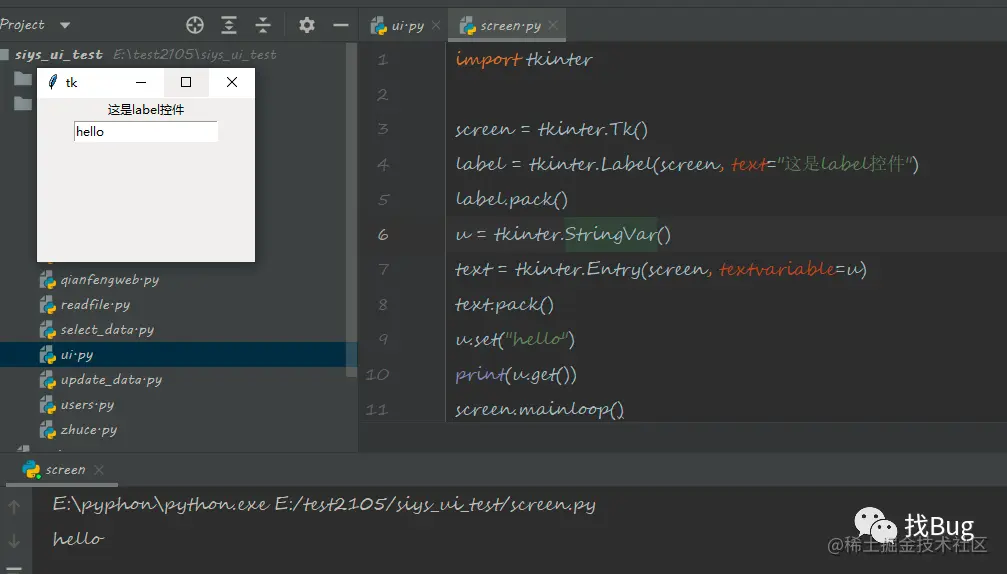Click the down arrow icon in the run console
The image size is (1007, 574).
click(13, 541)
